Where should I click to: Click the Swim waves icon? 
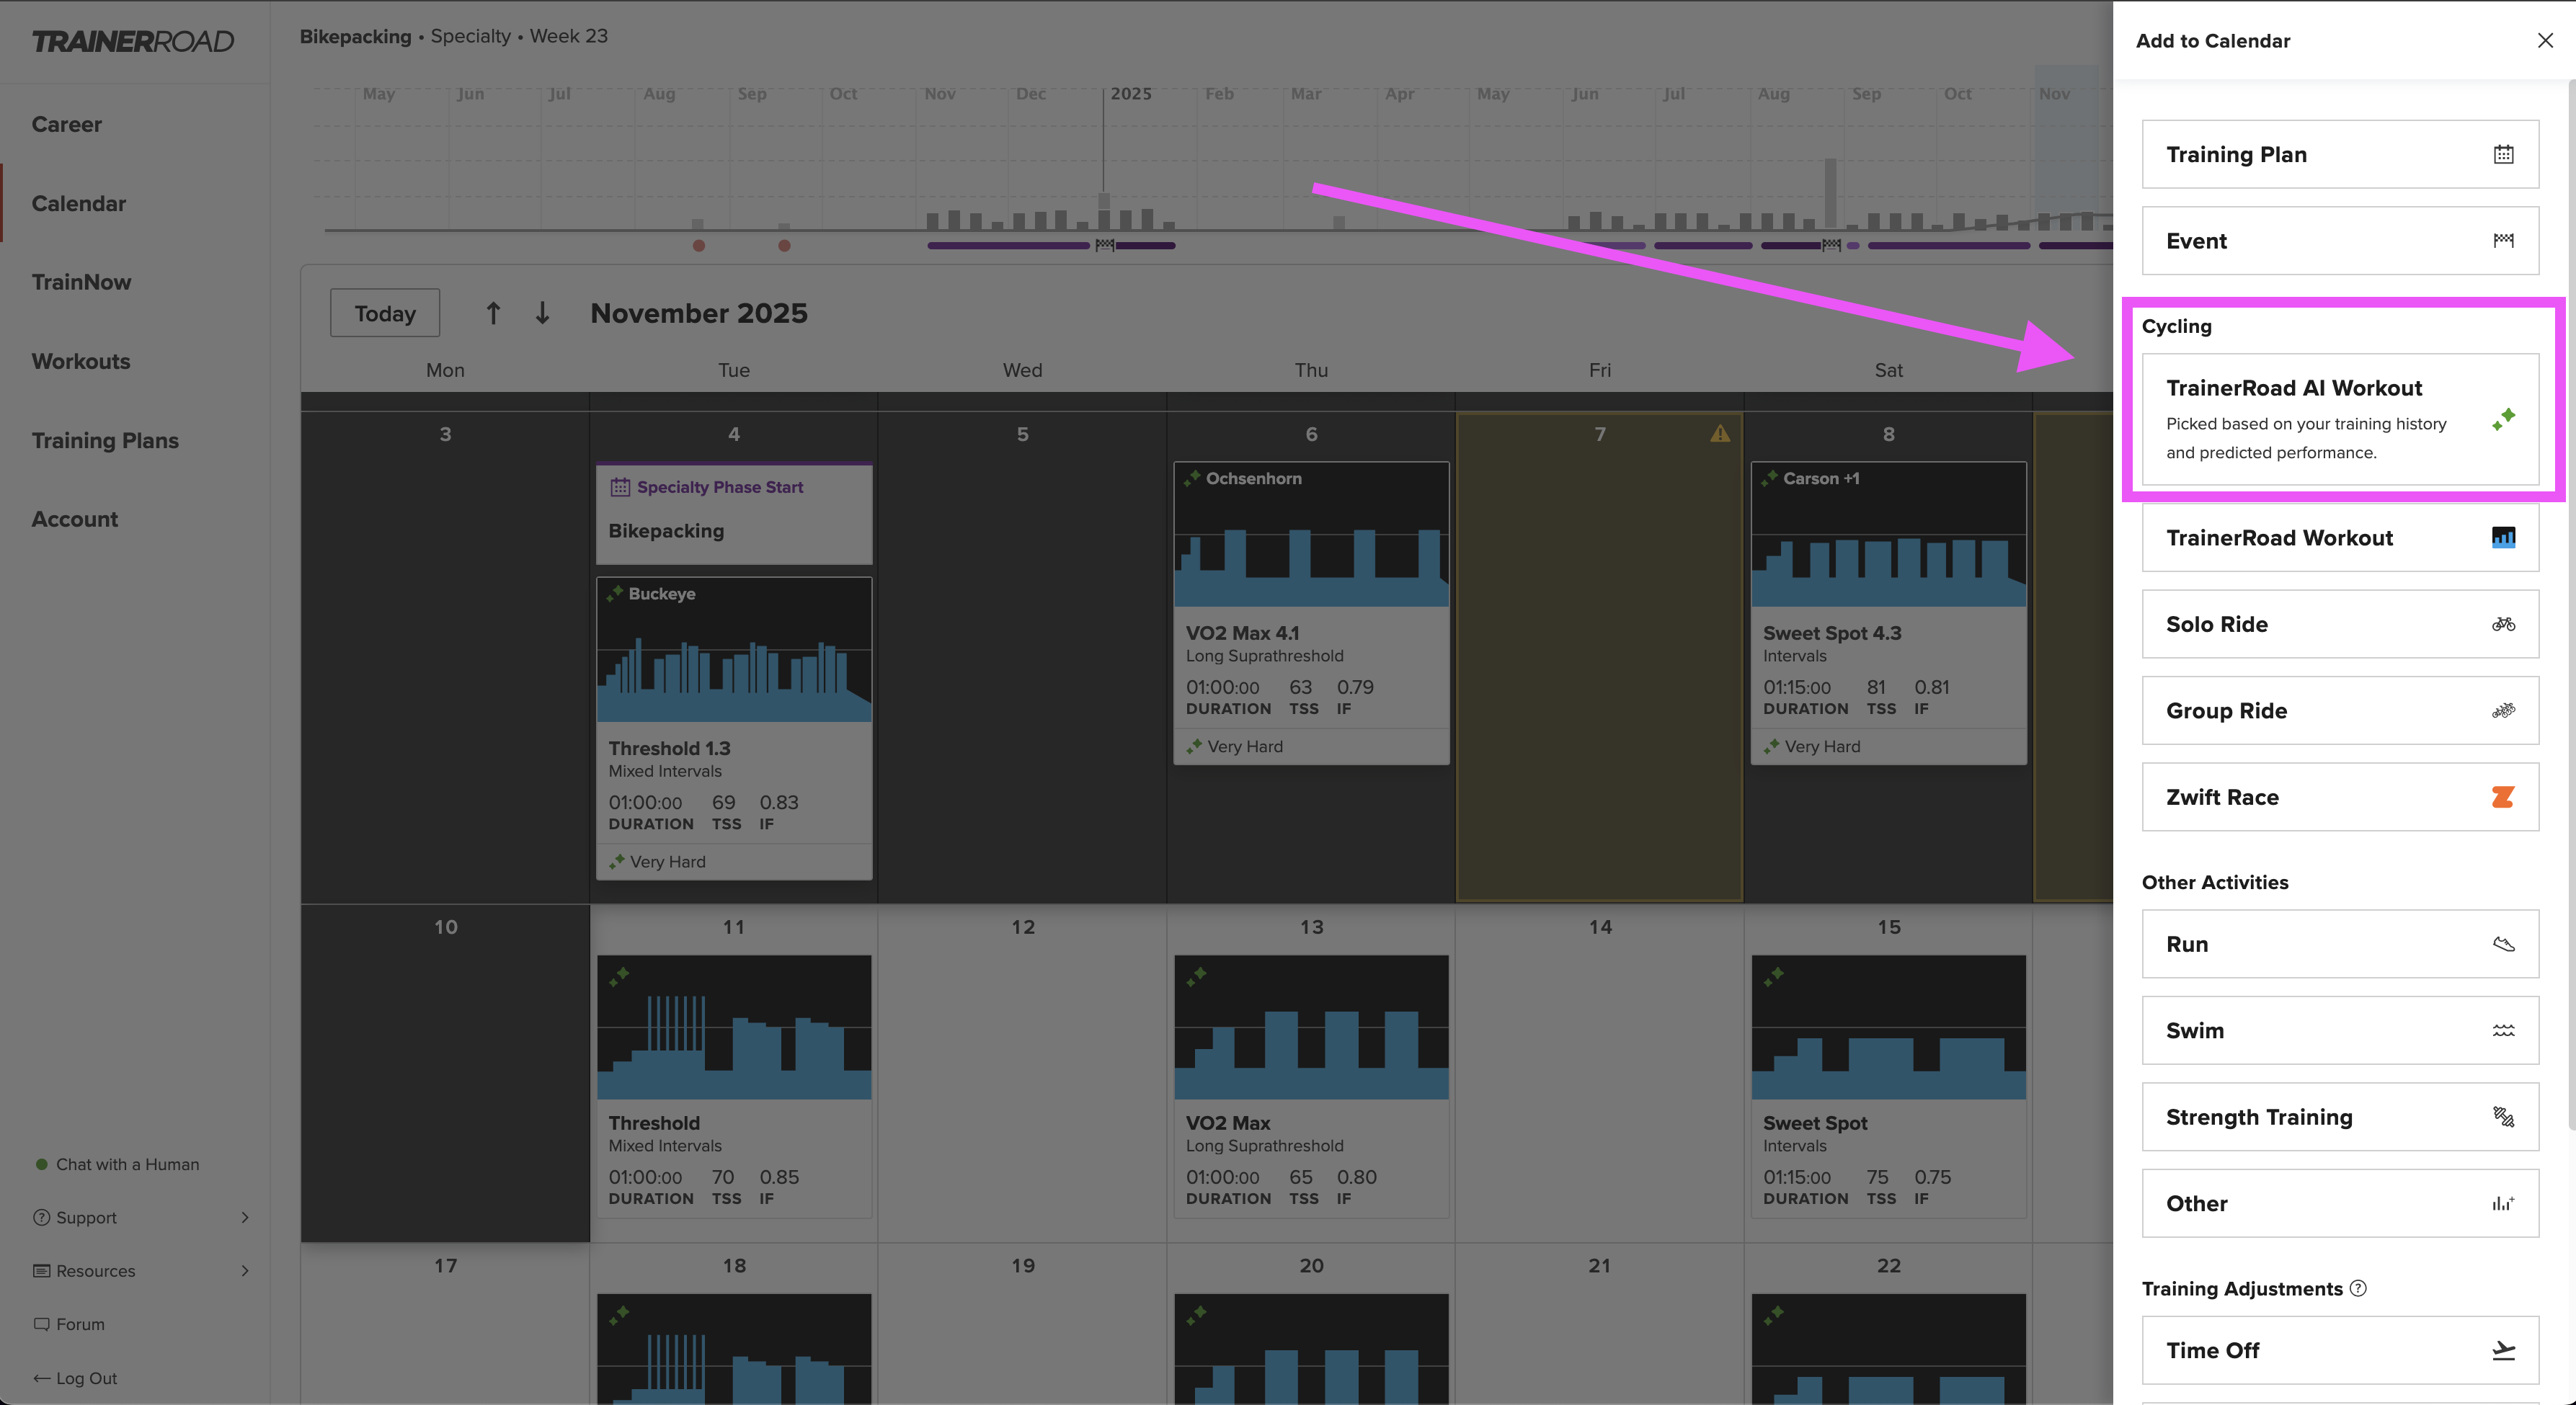point(2503,1030)
